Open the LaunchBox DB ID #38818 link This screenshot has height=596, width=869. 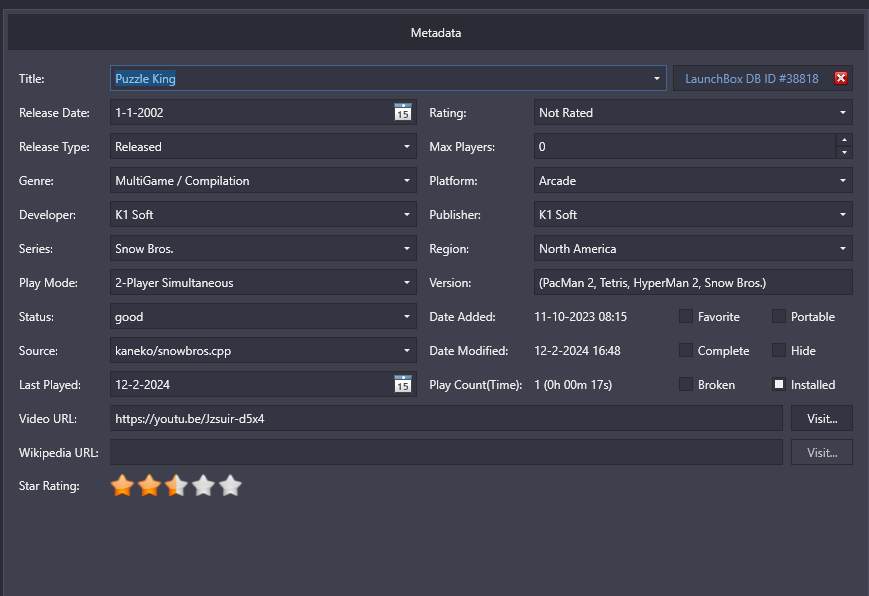coord(752,79)
